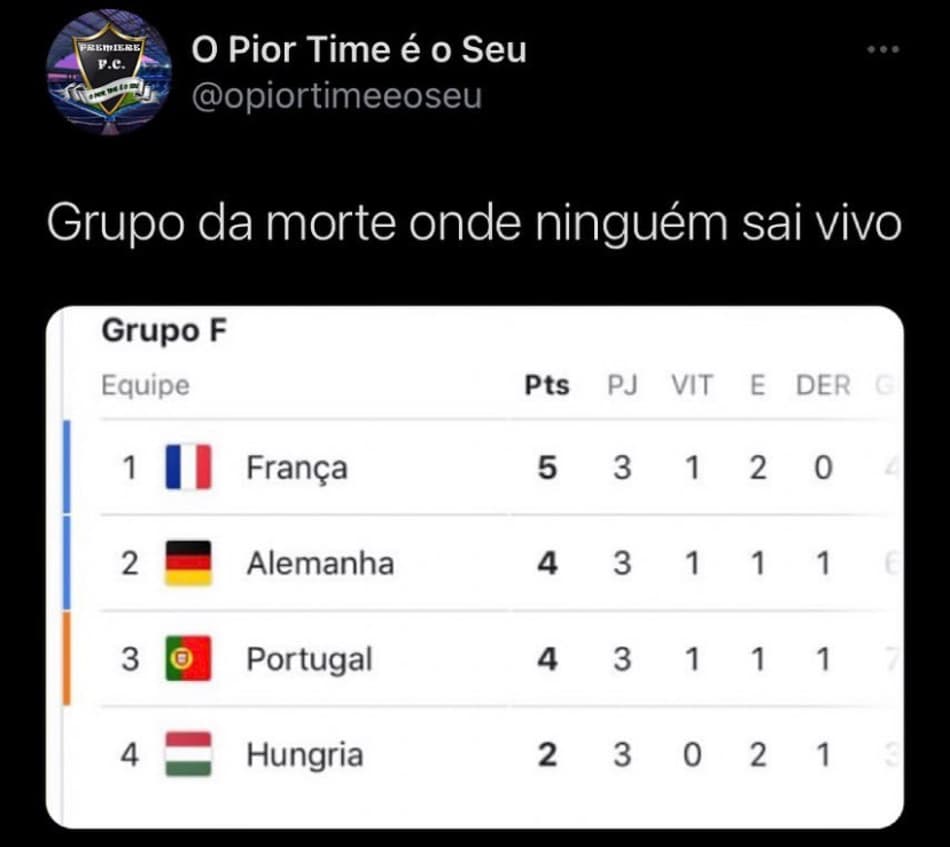Click the Portugal flag icon
This screenshot has width=950, height=847.
click(188, 659)
